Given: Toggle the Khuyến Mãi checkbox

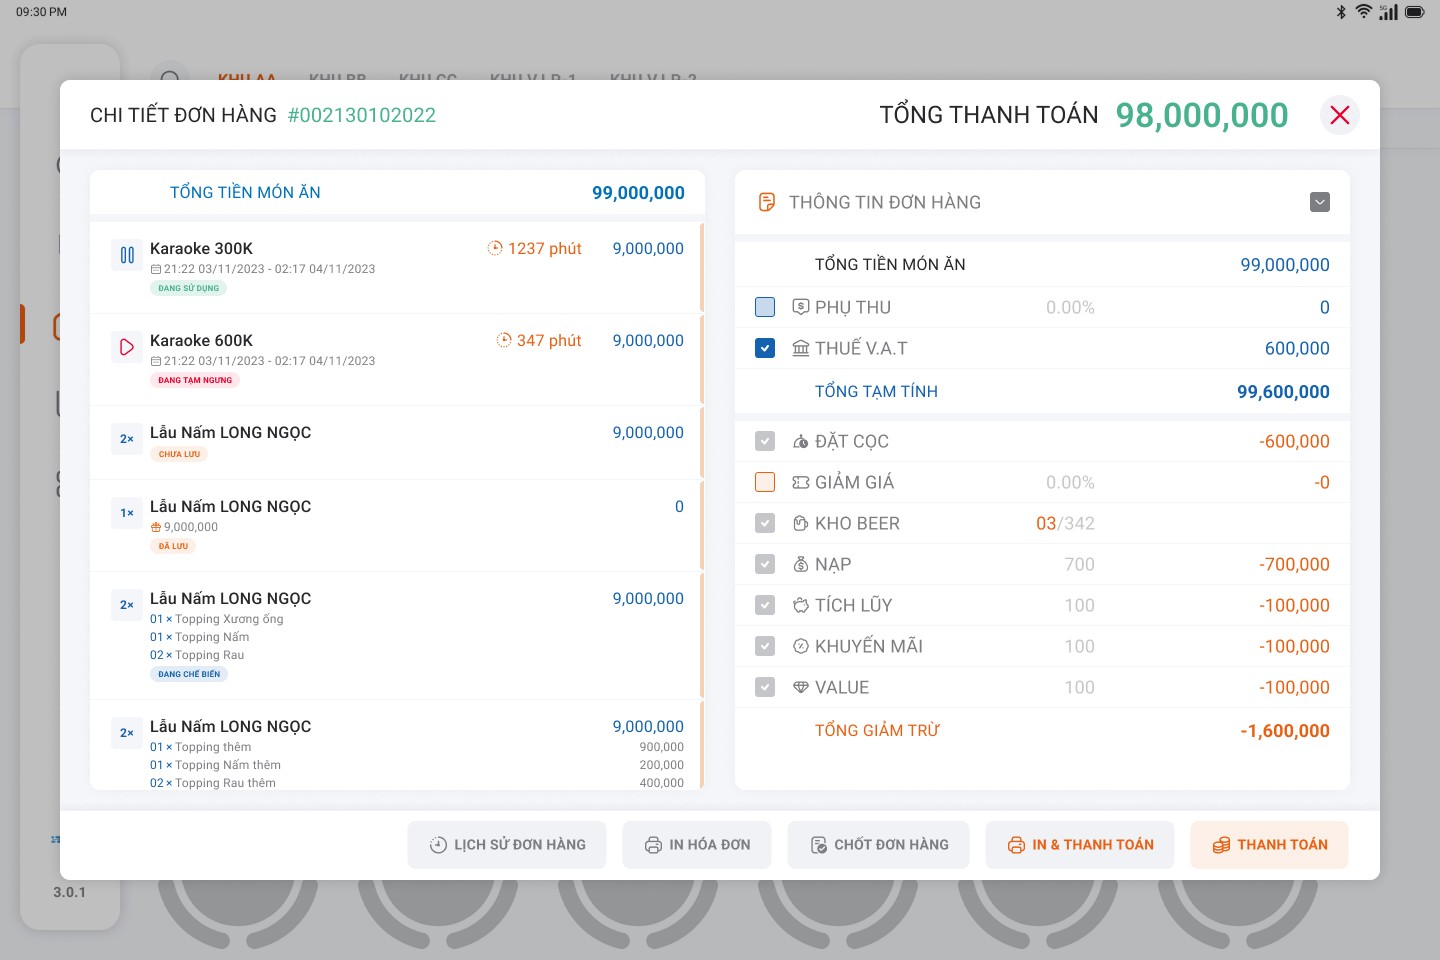Looking at the screenshot, I should [x=765, y=646].
